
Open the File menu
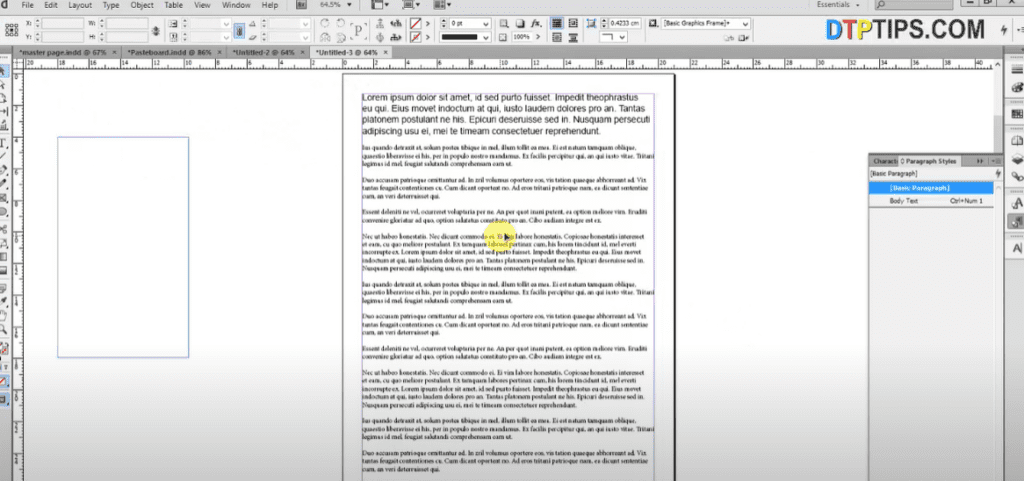click(28, 5)
